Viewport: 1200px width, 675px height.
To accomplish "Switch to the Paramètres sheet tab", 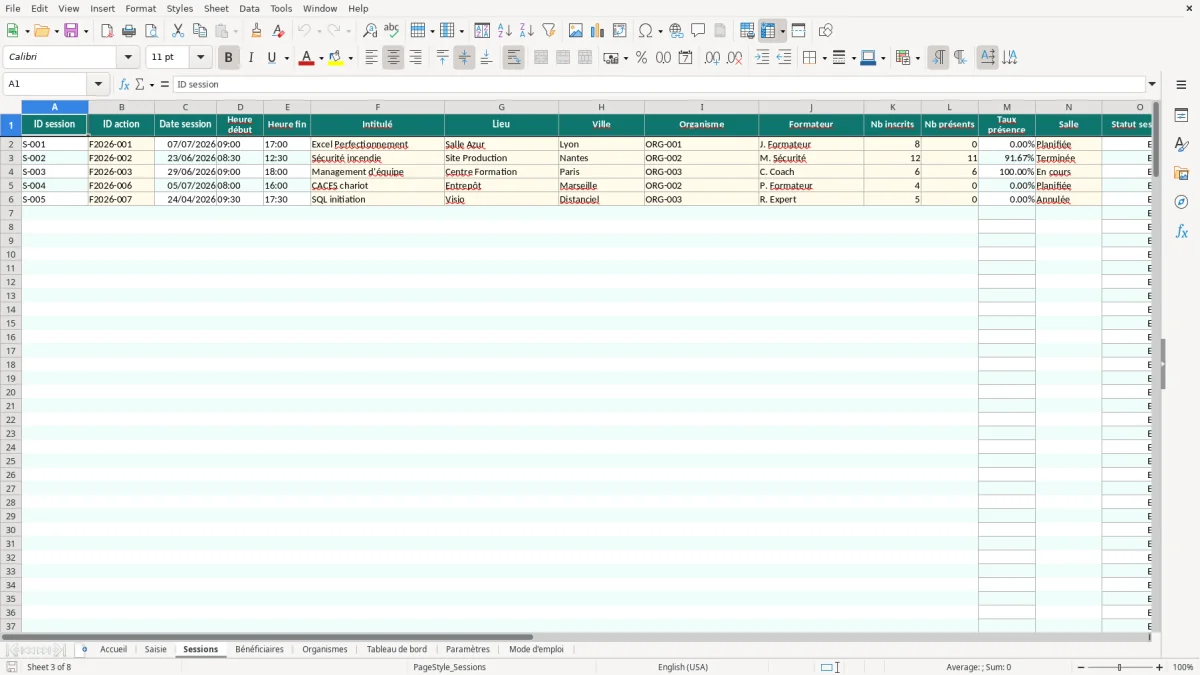I will 468,649.
